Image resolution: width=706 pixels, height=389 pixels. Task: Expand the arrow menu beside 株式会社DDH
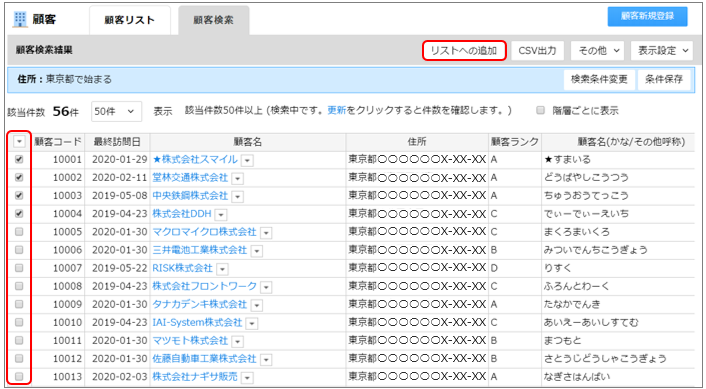coord(221,215)
